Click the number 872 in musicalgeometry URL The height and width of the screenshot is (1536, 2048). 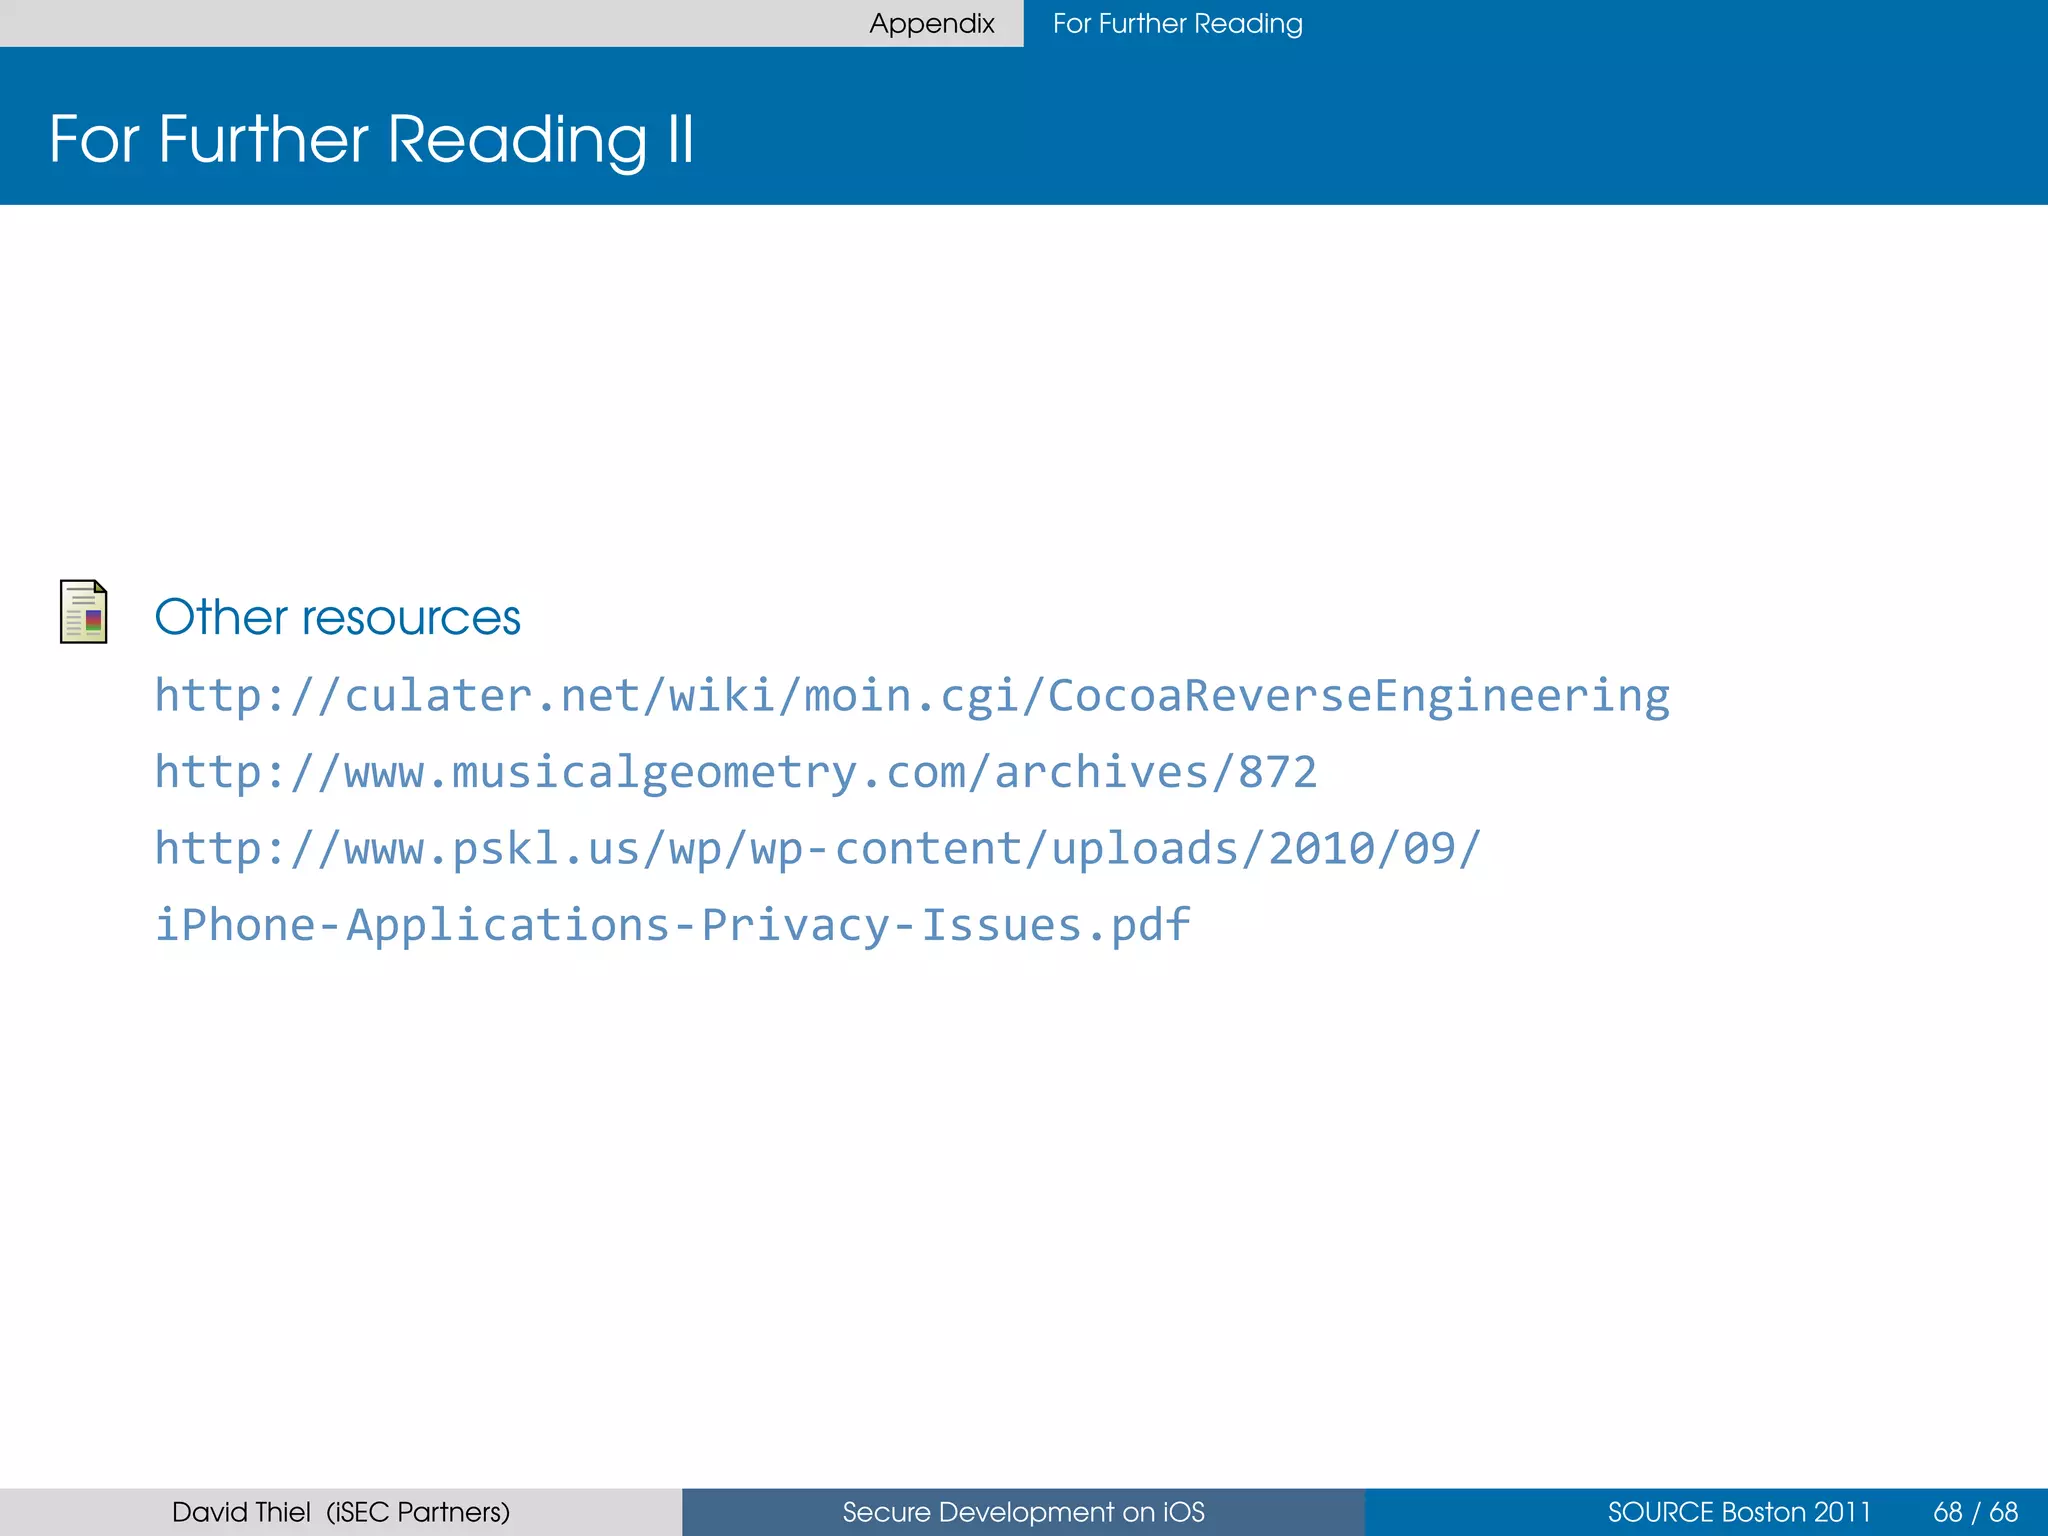1277,772
